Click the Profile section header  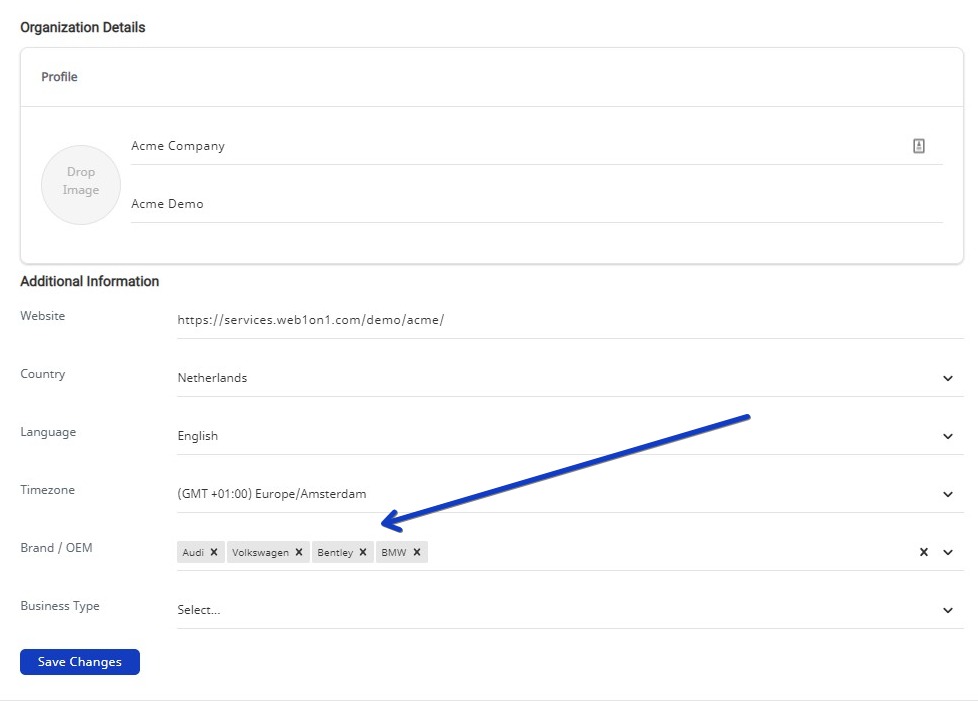tap(59, 77)
